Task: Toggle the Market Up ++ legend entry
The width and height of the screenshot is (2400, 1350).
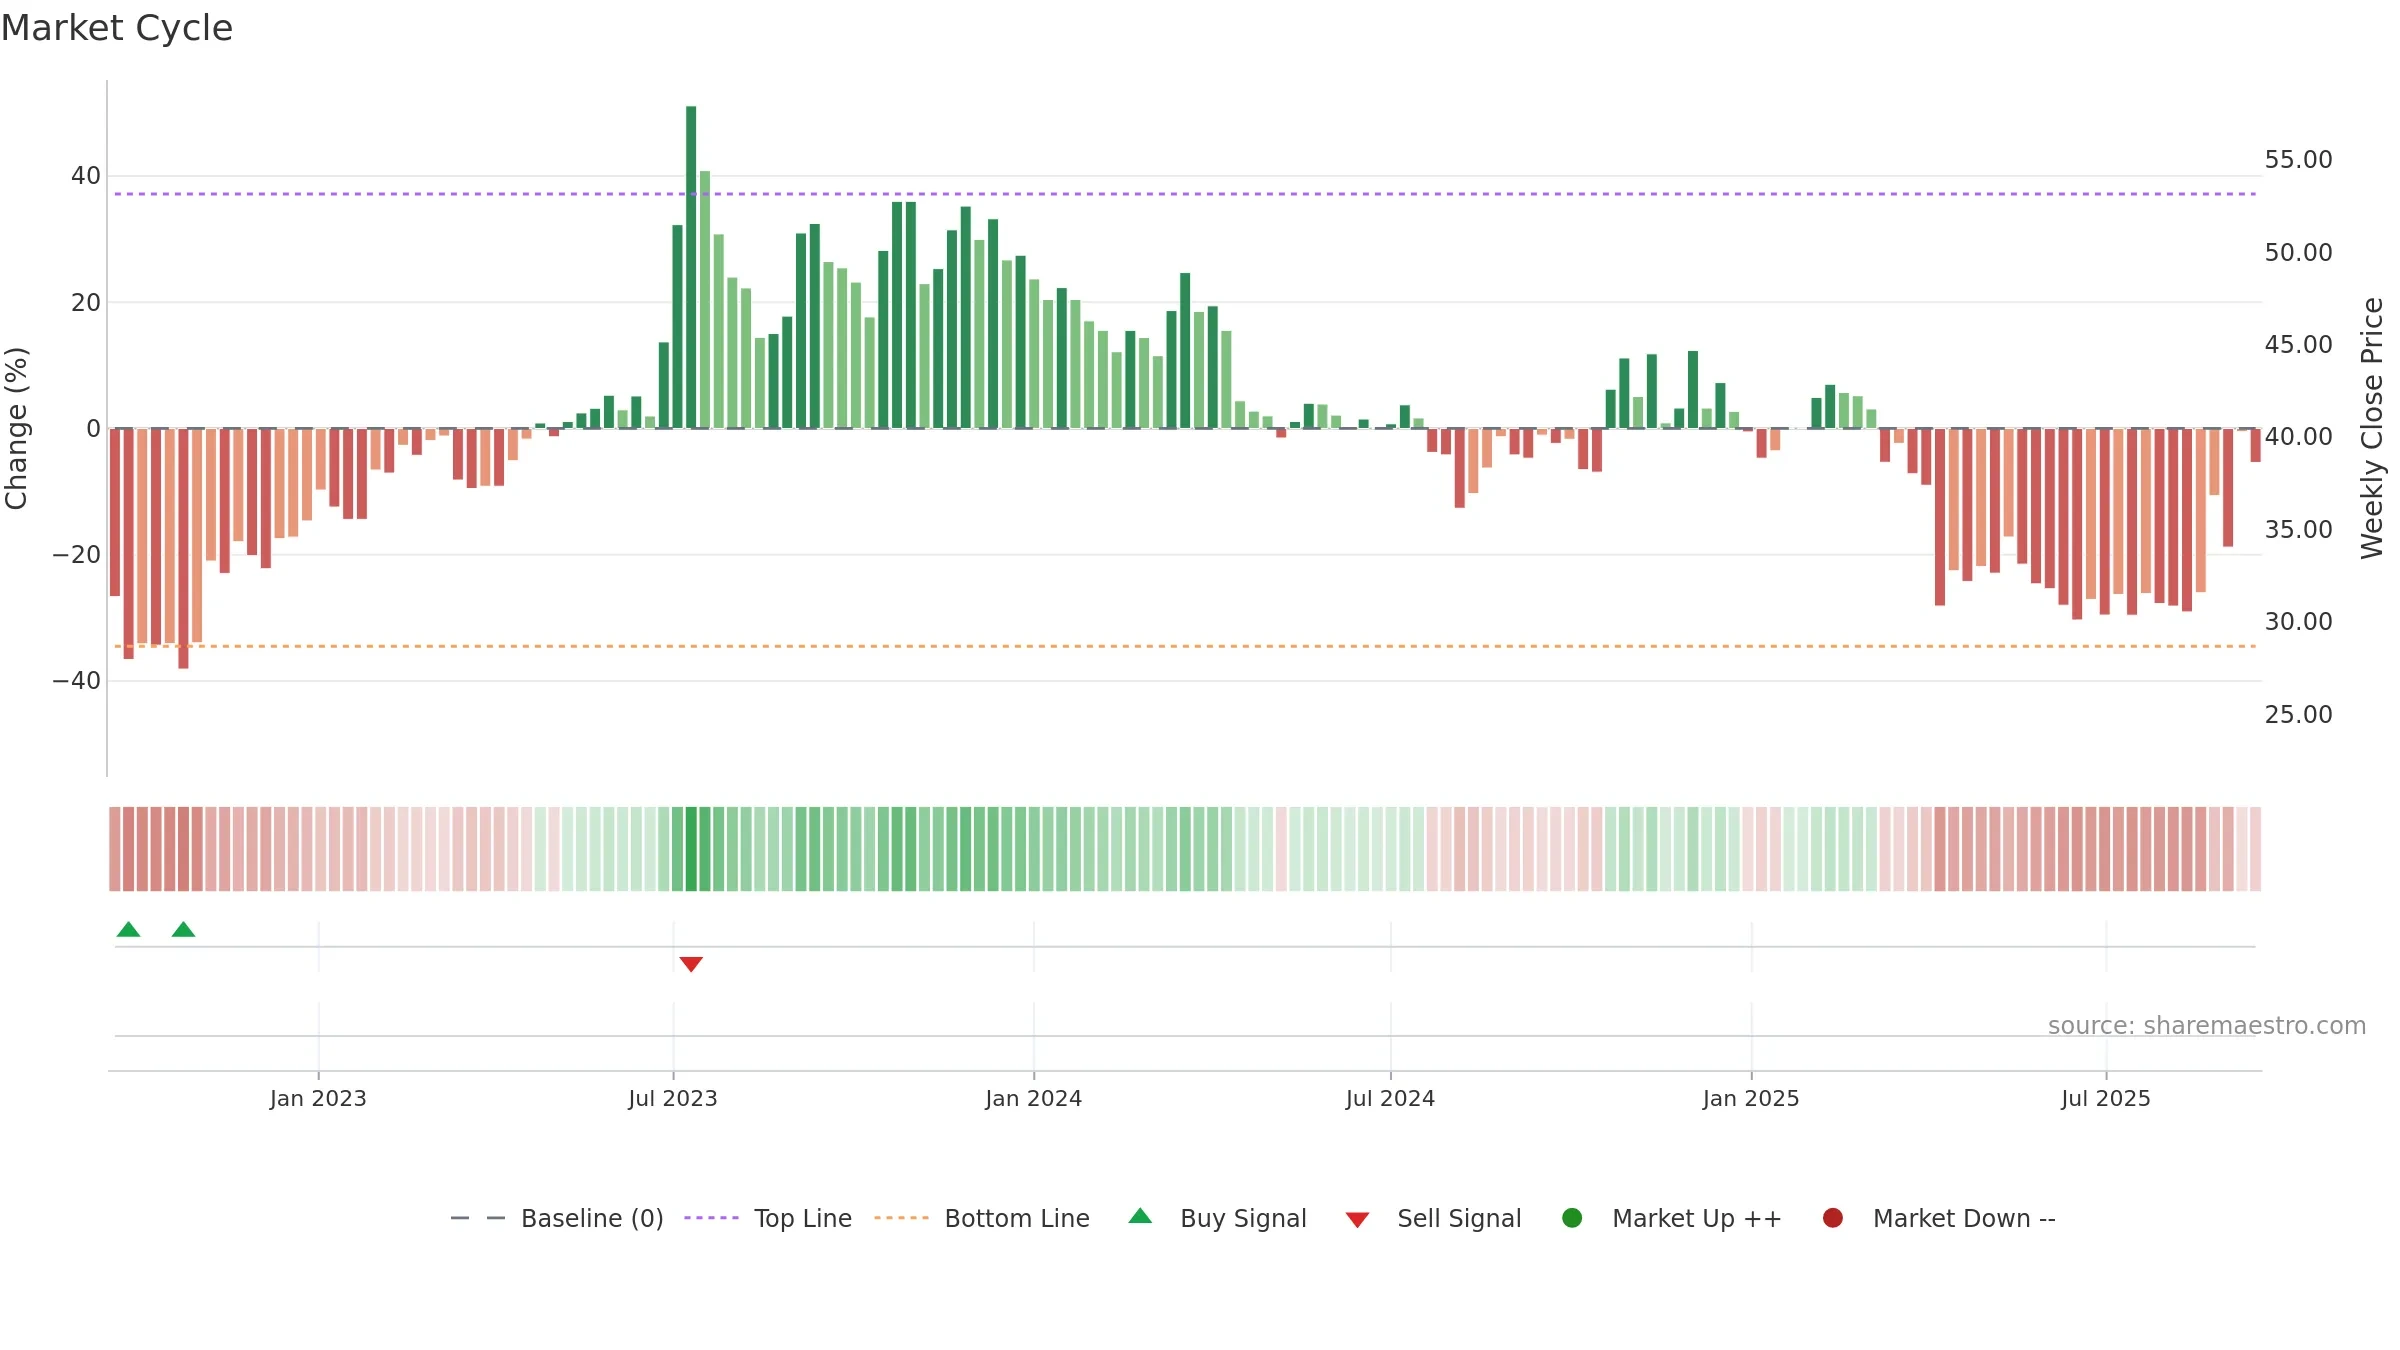Action: (1672, 1218)
